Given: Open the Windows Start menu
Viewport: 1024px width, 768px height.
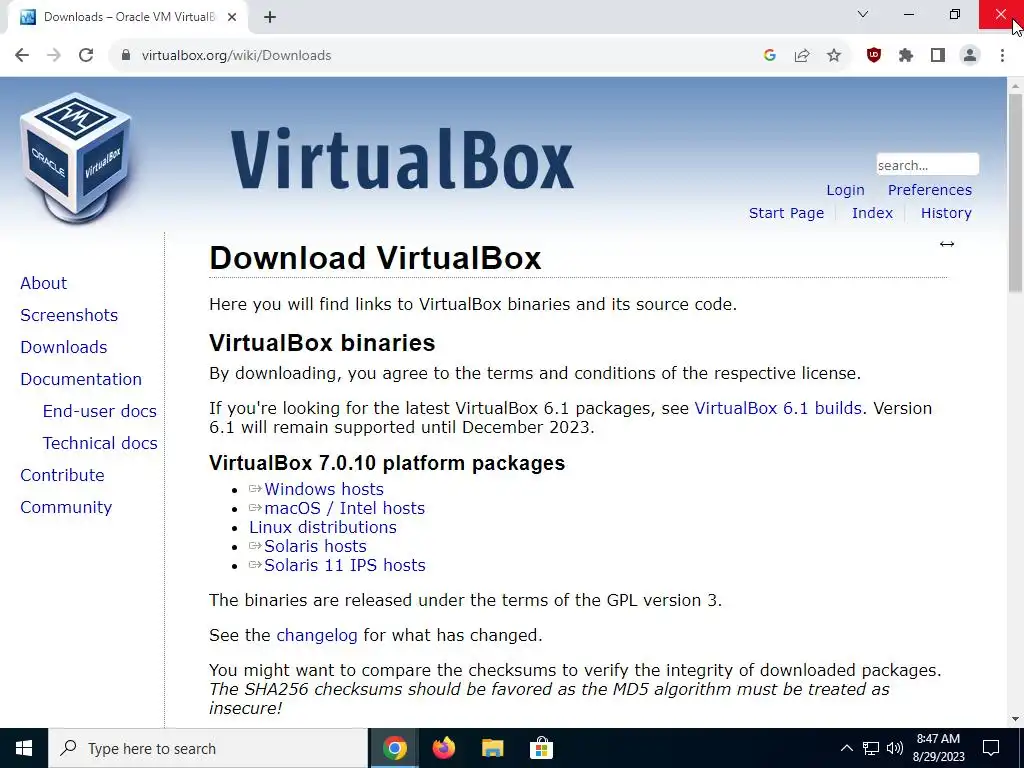Looking at the screenshot, I should [24, 748].
